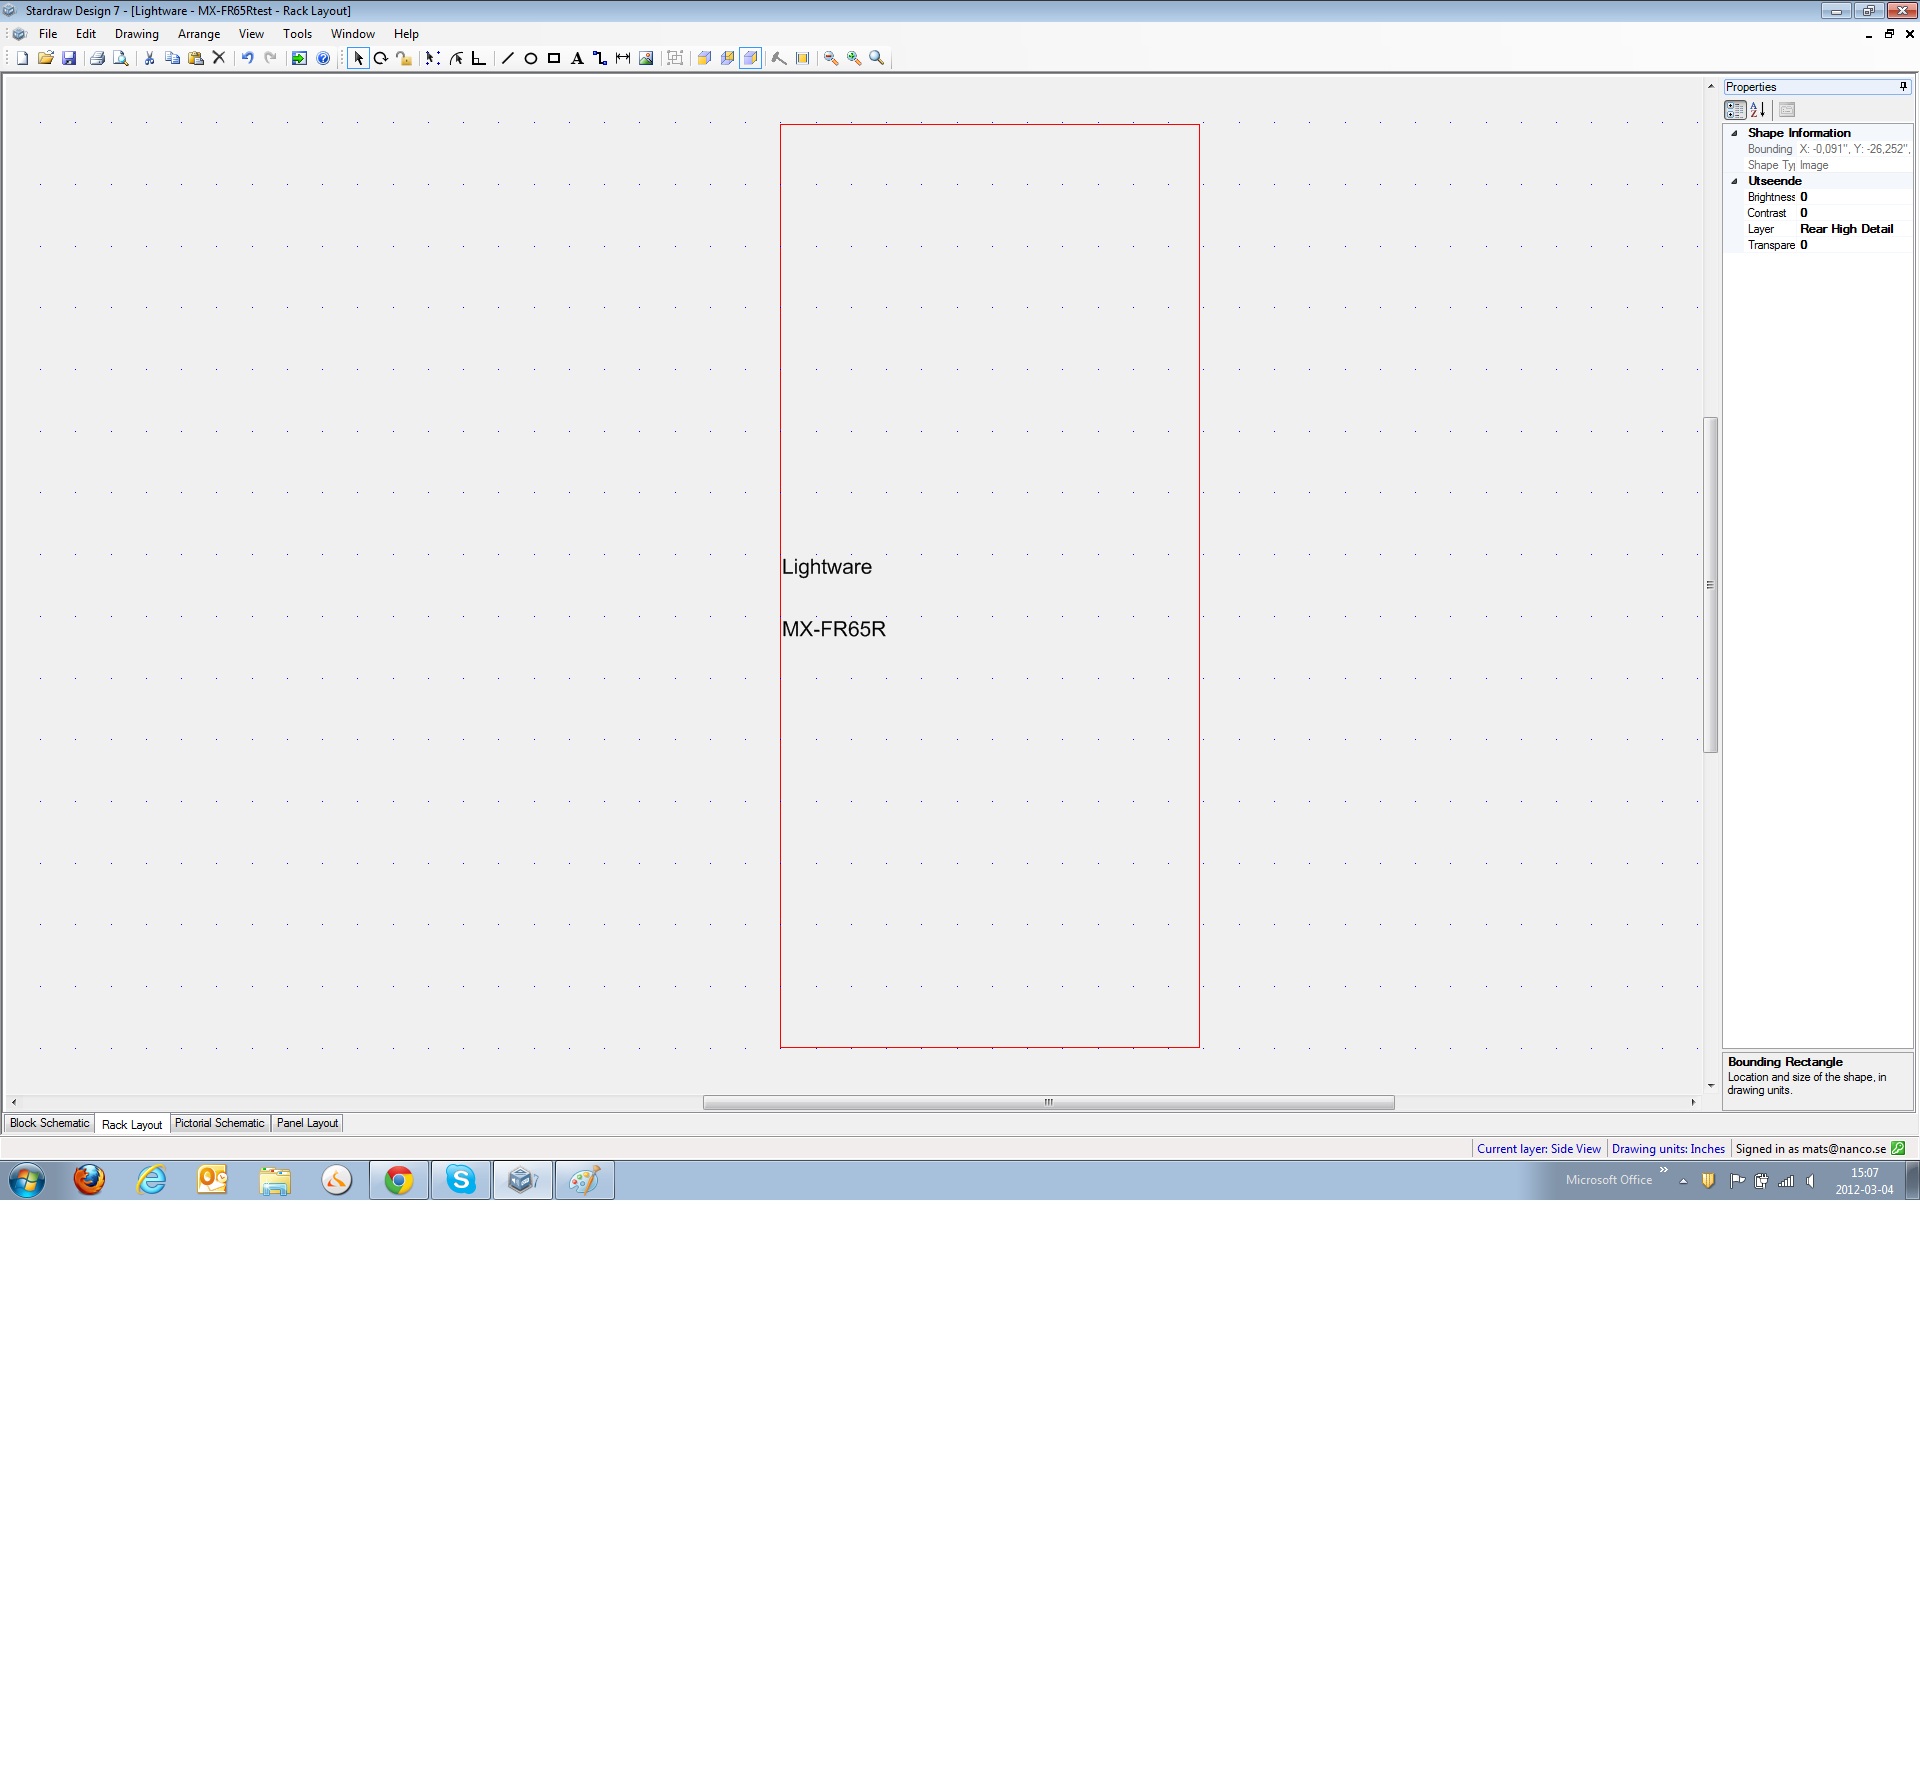Select the Dimension line tool
Screen dimensions: 1920x1768
pos(623,59)
